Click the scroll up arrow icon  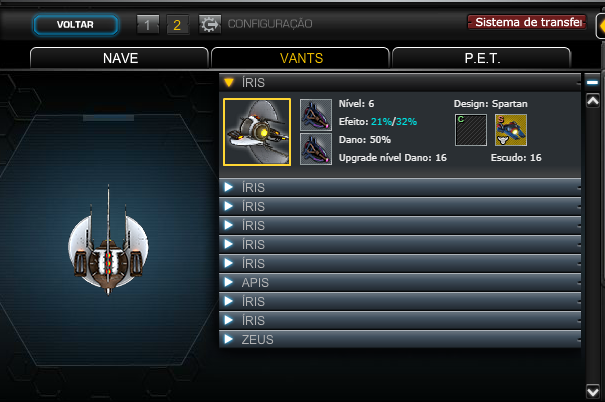pos(593,101)
